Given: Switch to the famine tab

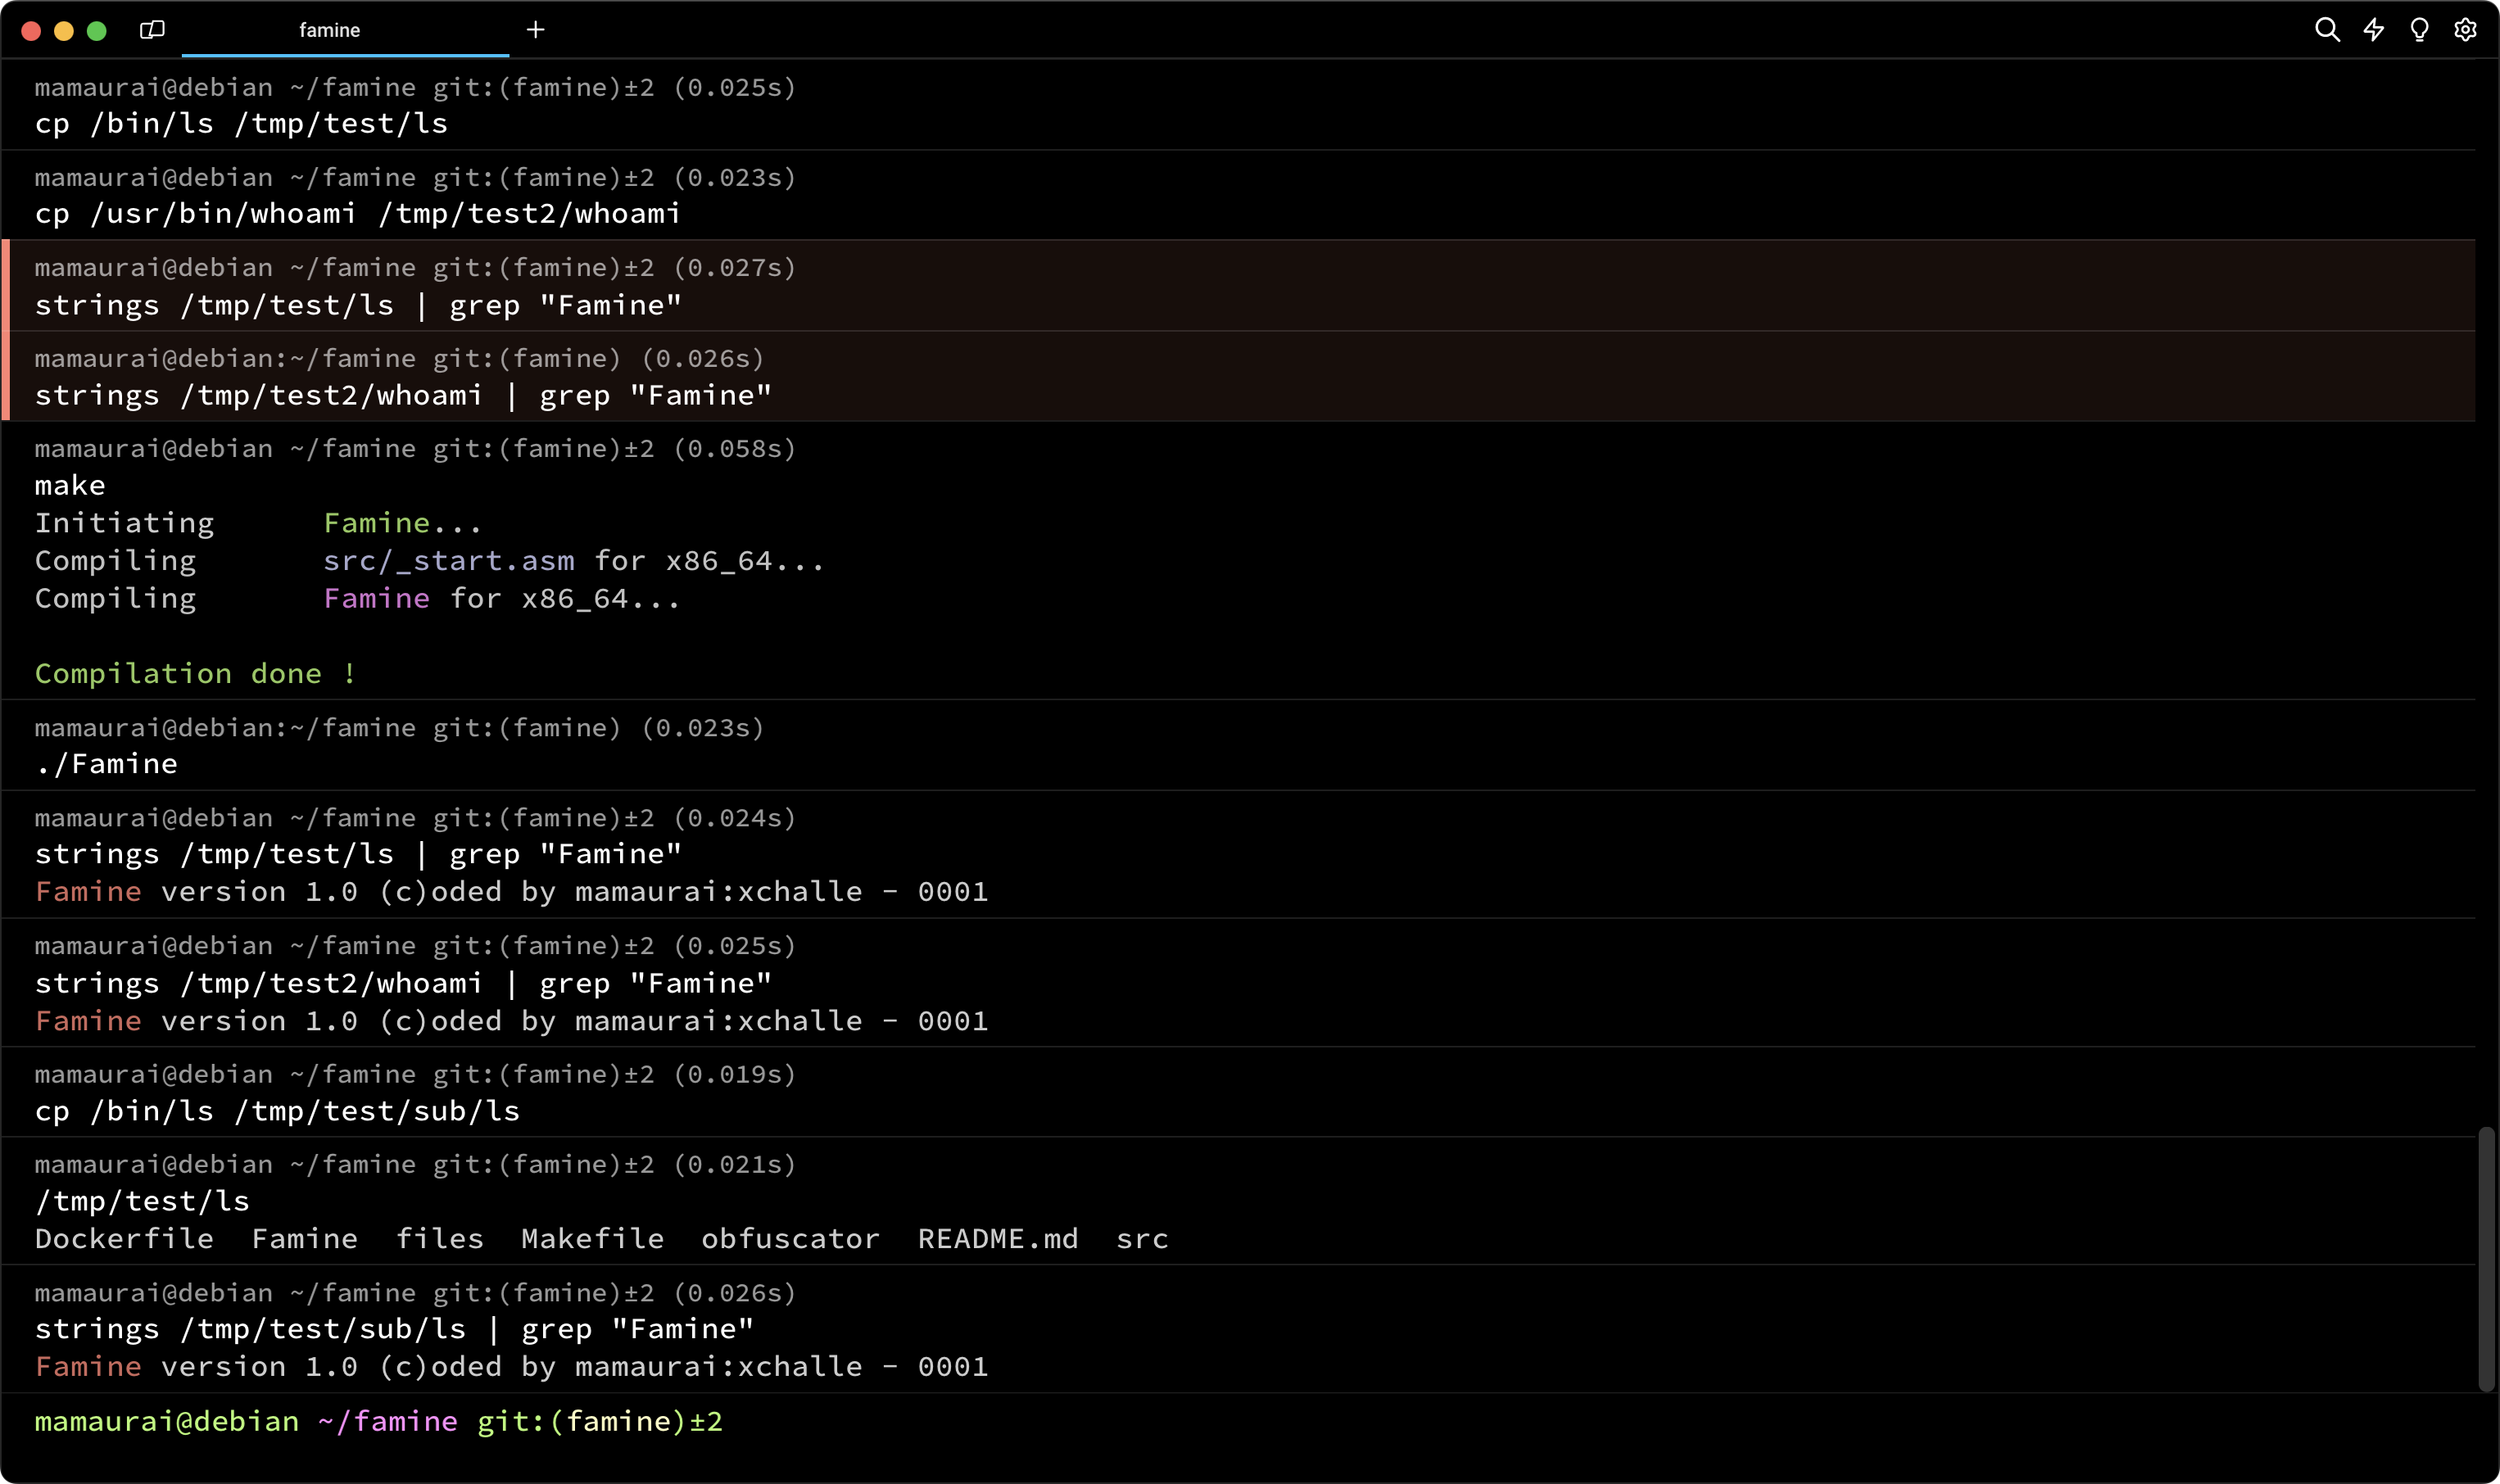Looking at the screenshot, I should [330, 30].
